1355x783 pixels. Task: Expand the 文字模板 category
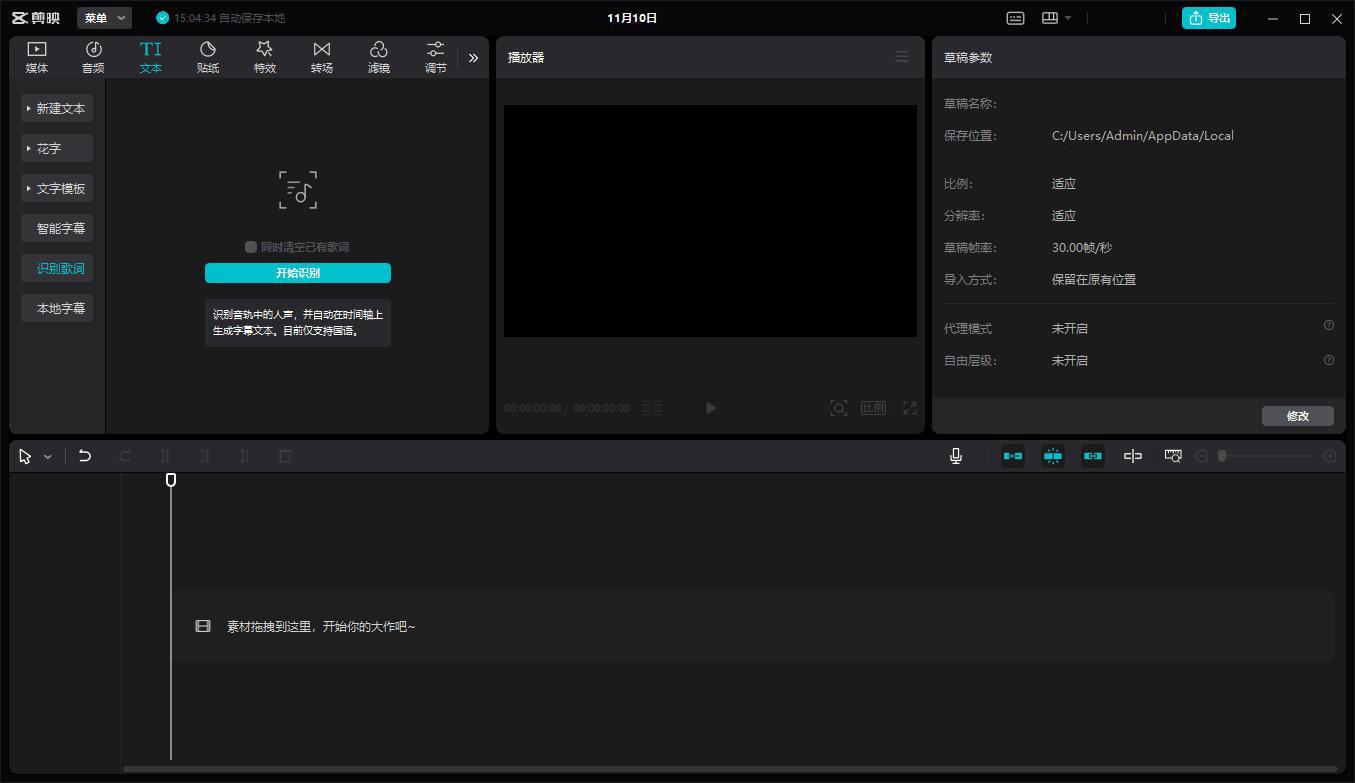tap(57, 188)
